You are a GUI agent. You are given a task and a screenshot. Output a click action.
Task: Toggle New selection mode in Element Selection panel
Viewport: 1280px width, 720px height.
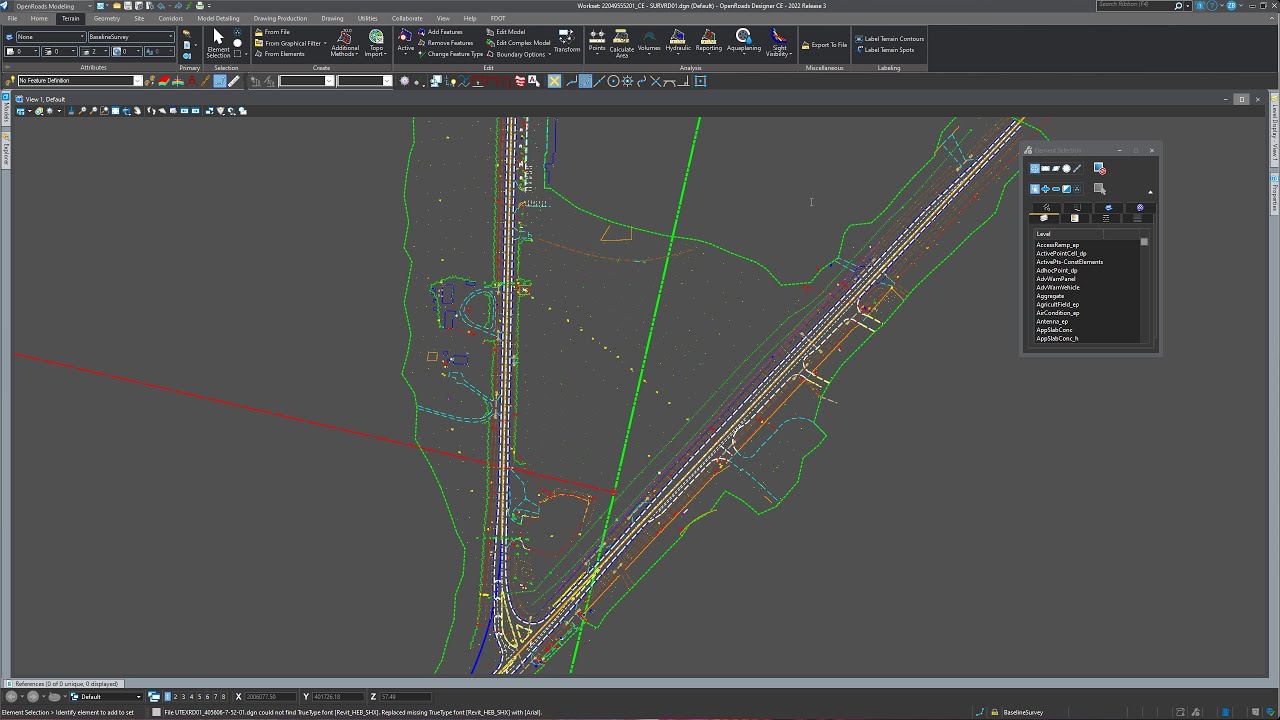[1035, 189]
